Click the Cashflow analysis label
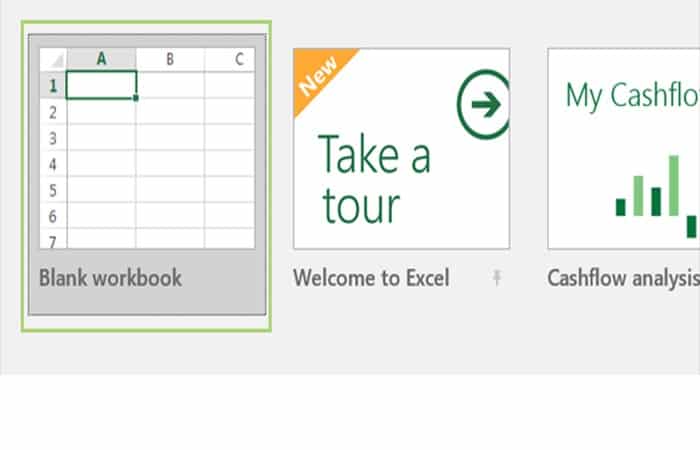The width and height of the screenshot is (700, 450). tap(623, 278)
